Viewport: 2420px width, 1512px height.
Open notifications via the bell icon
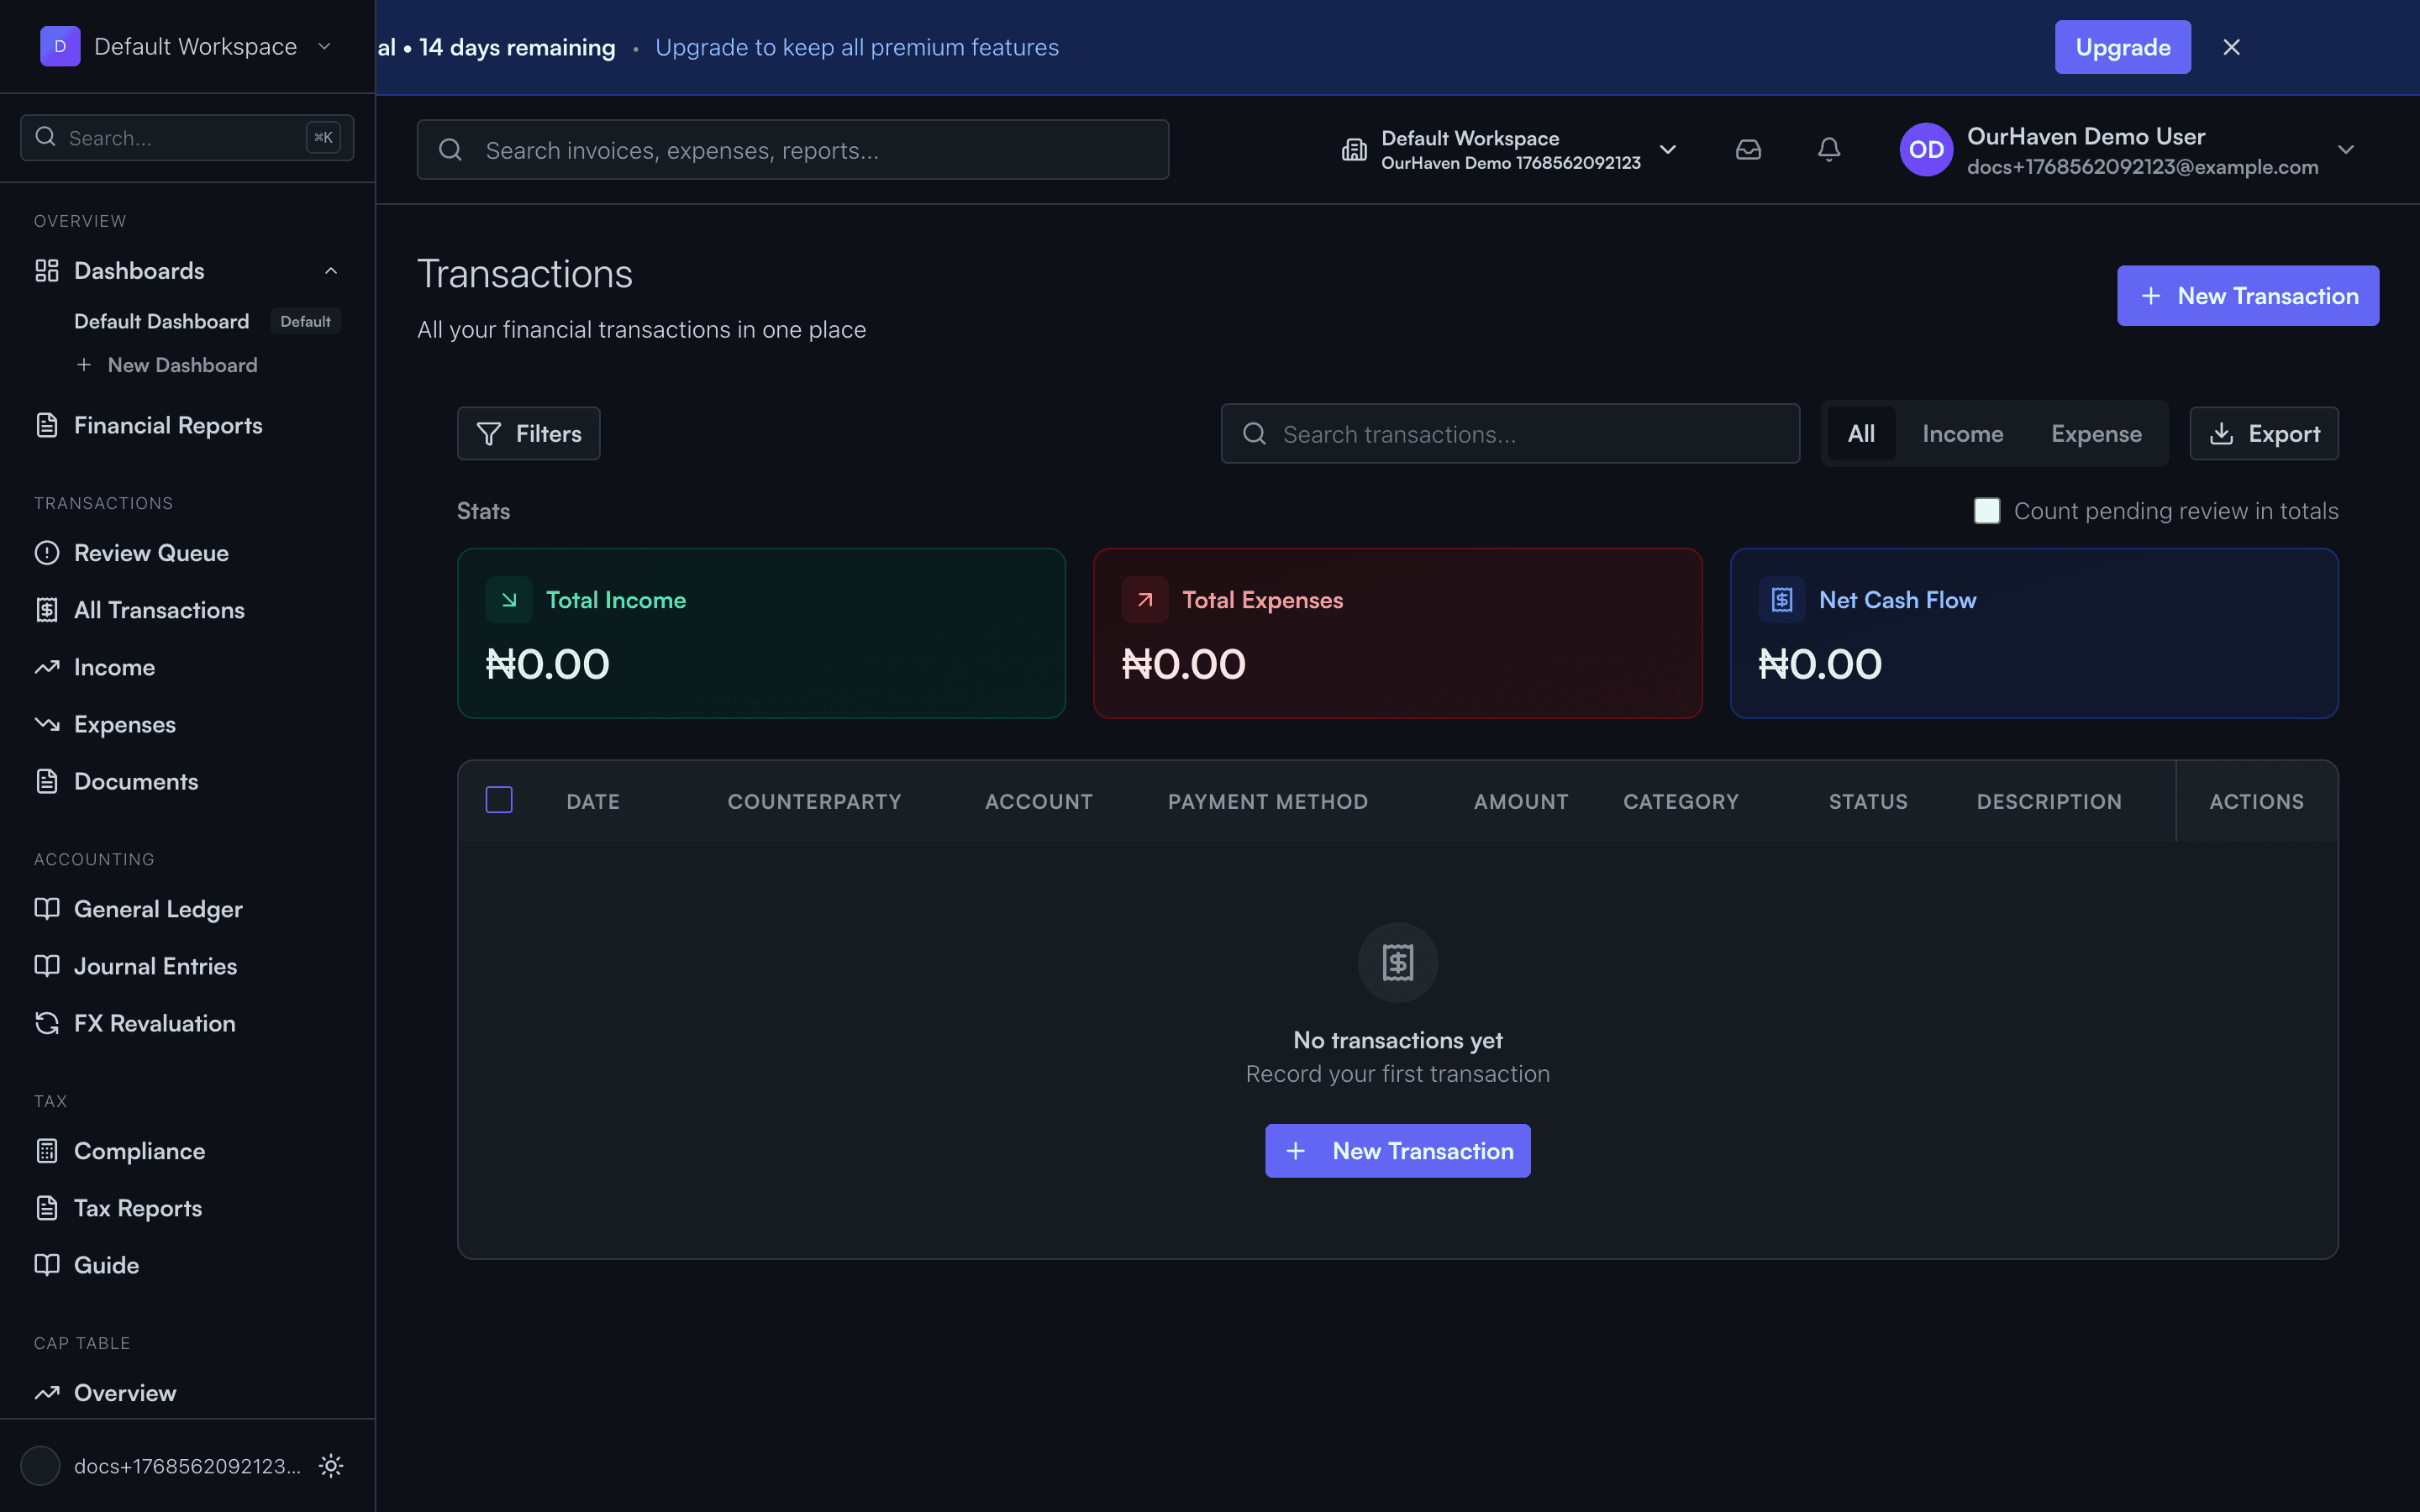pos(1828,149)
